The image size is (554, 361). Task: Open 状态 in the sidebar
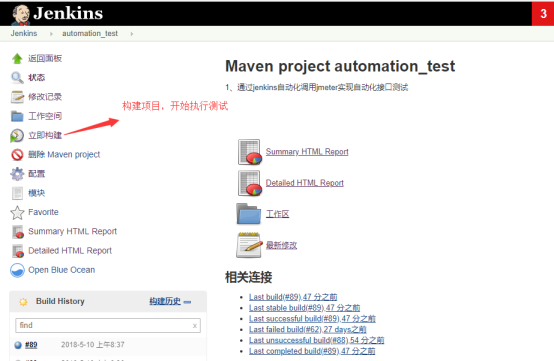tap(36, 78)
